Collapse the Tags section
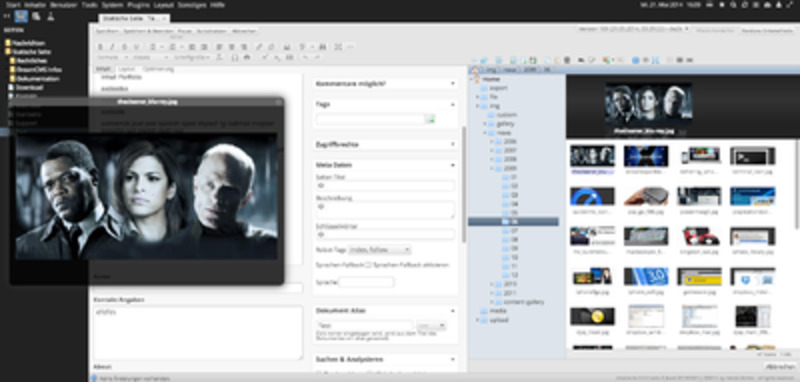The image size is (800, 382). [453, 104]
